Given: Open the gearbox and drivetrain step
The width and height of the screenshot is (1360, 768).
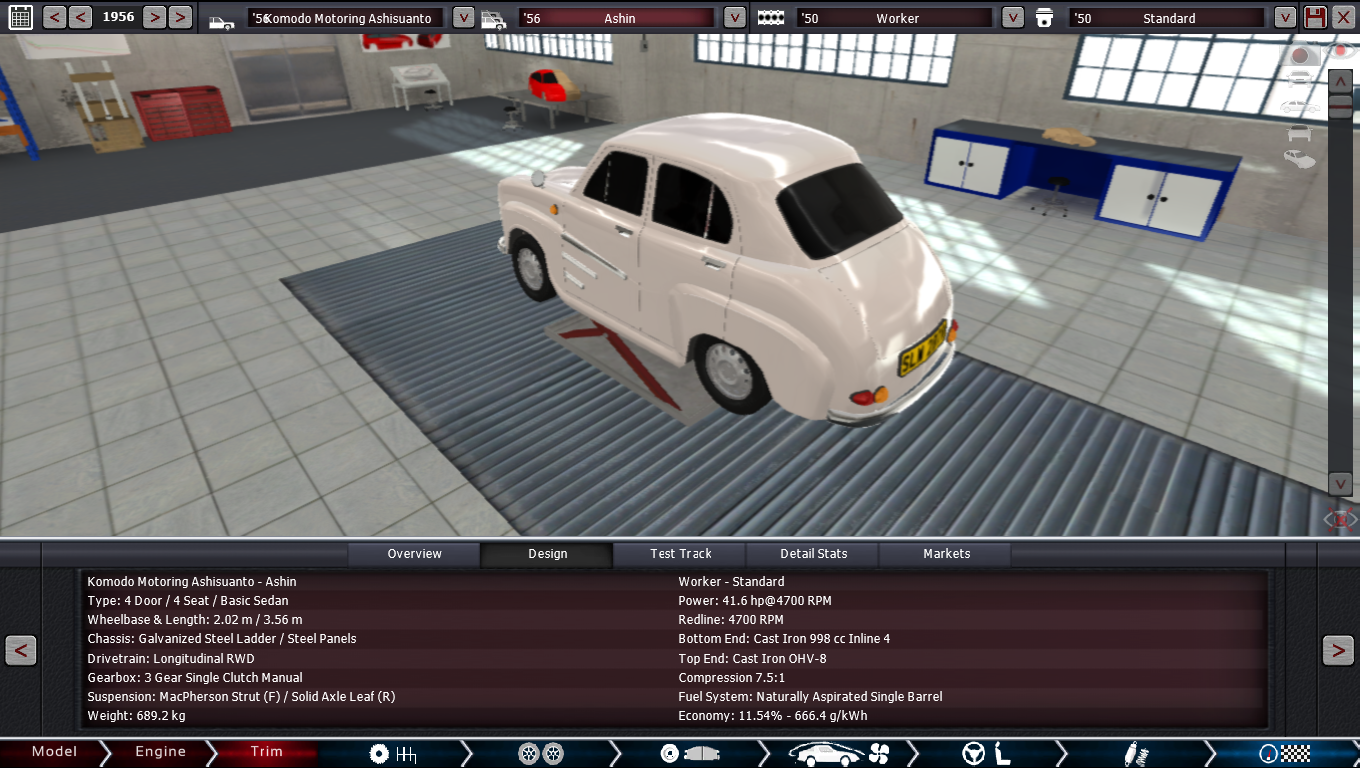Looking at the screenshot, I should click(392, 753).
